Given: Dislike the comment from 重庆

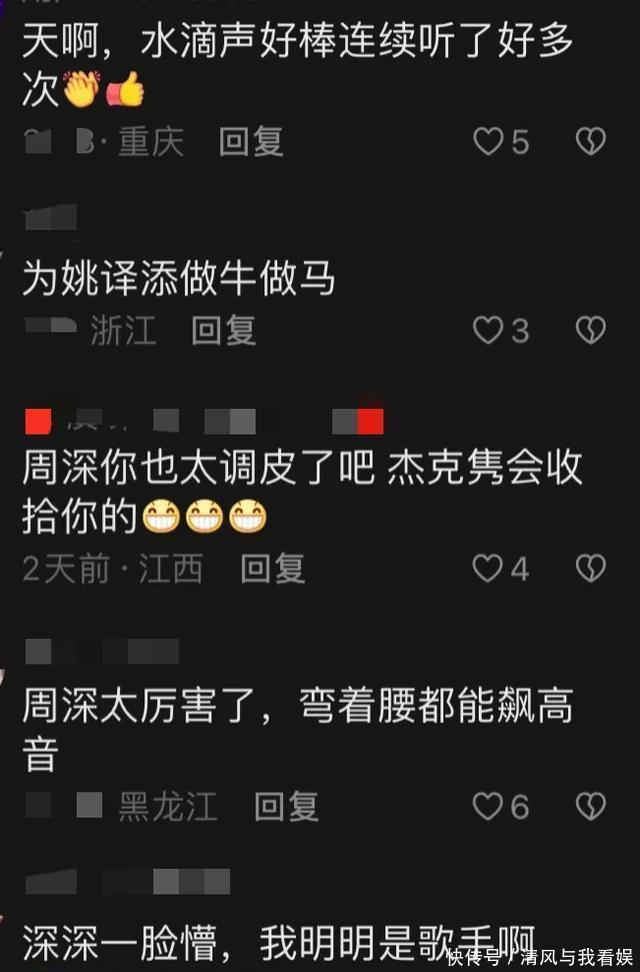Looking at the screenshot, I should coord(590,141).
